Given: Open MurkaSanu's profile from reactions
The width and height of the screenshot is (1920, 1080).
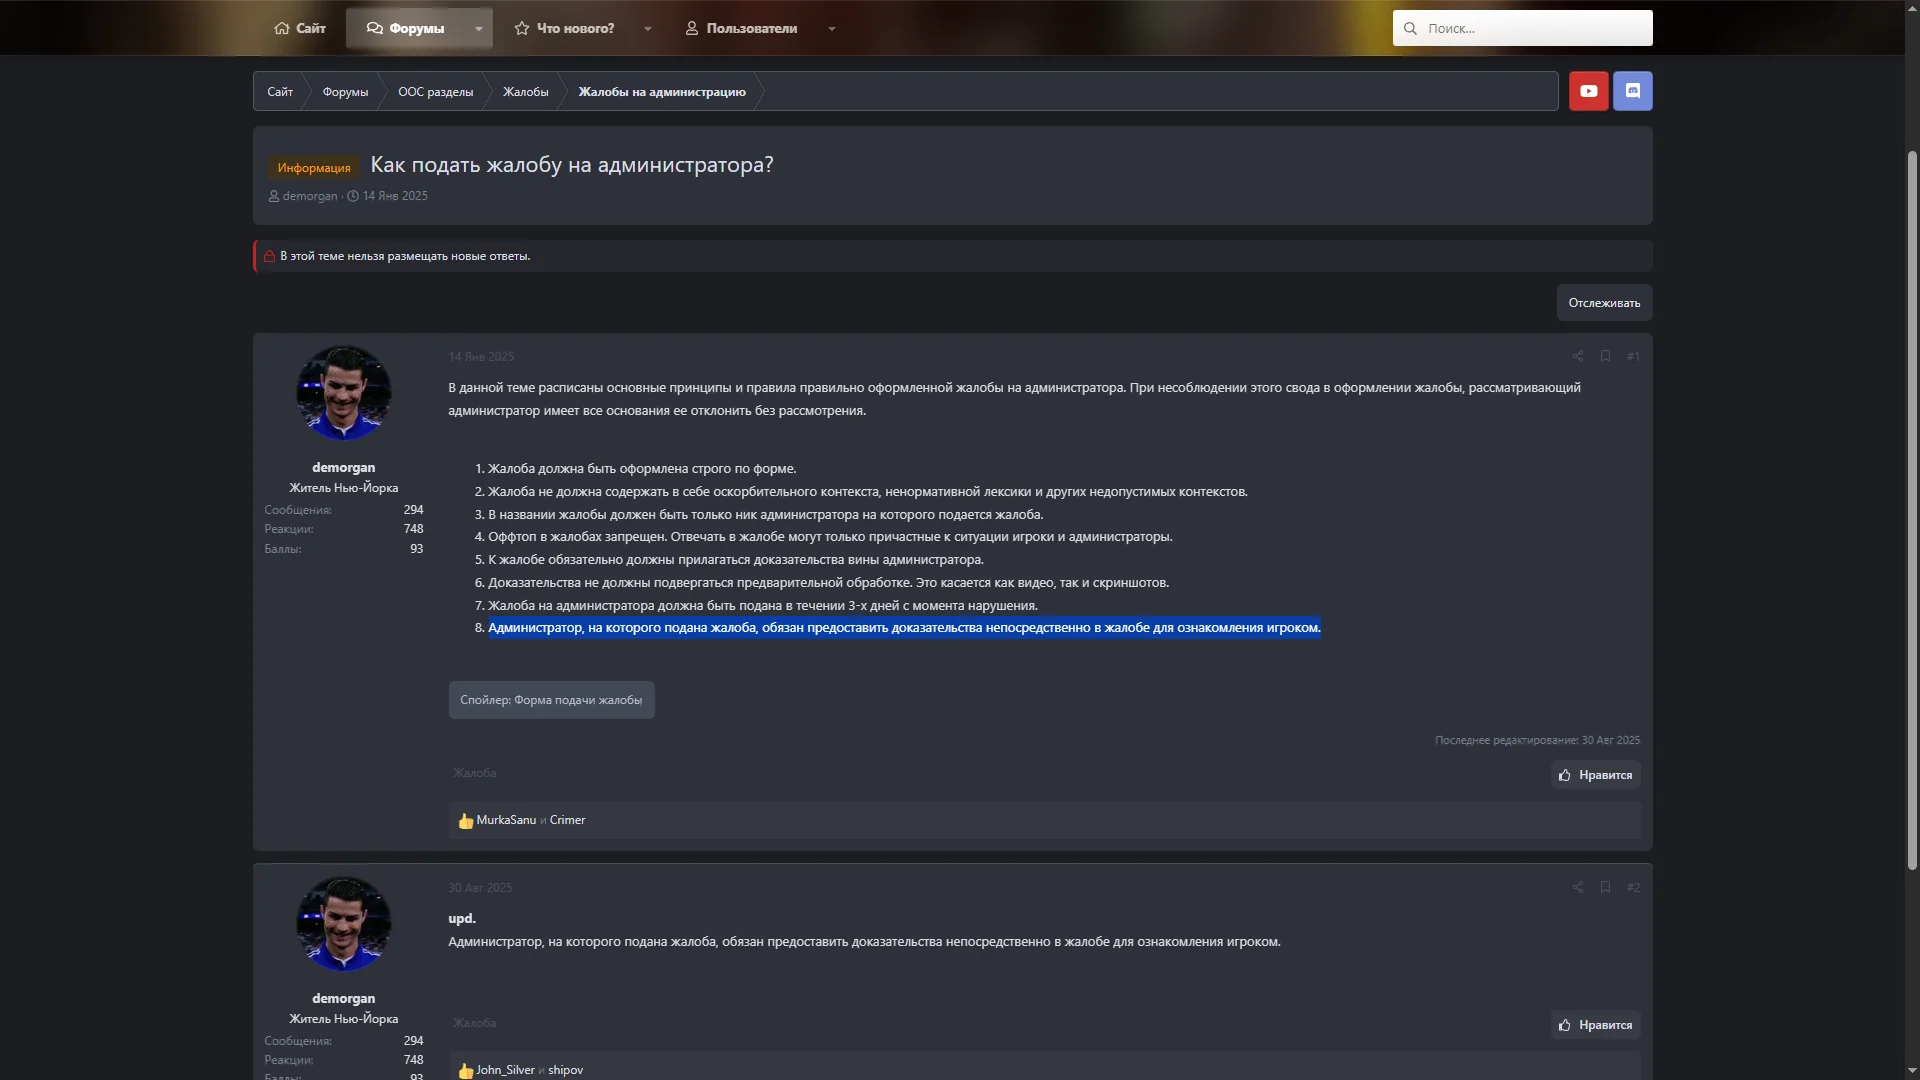Looking at the screenshot, I should pyautogui.click(x=506, y=820).
